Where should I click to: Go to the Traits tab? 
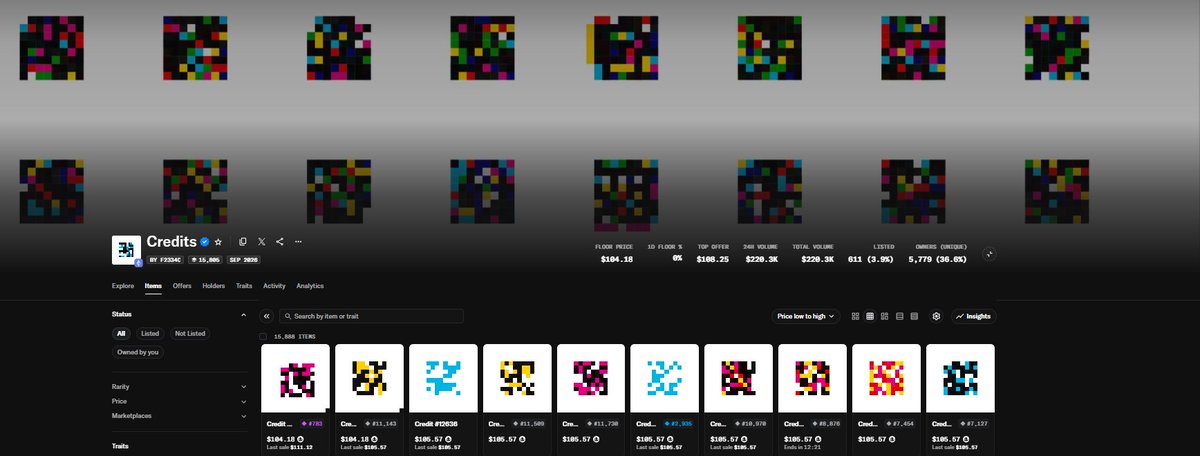244,286
